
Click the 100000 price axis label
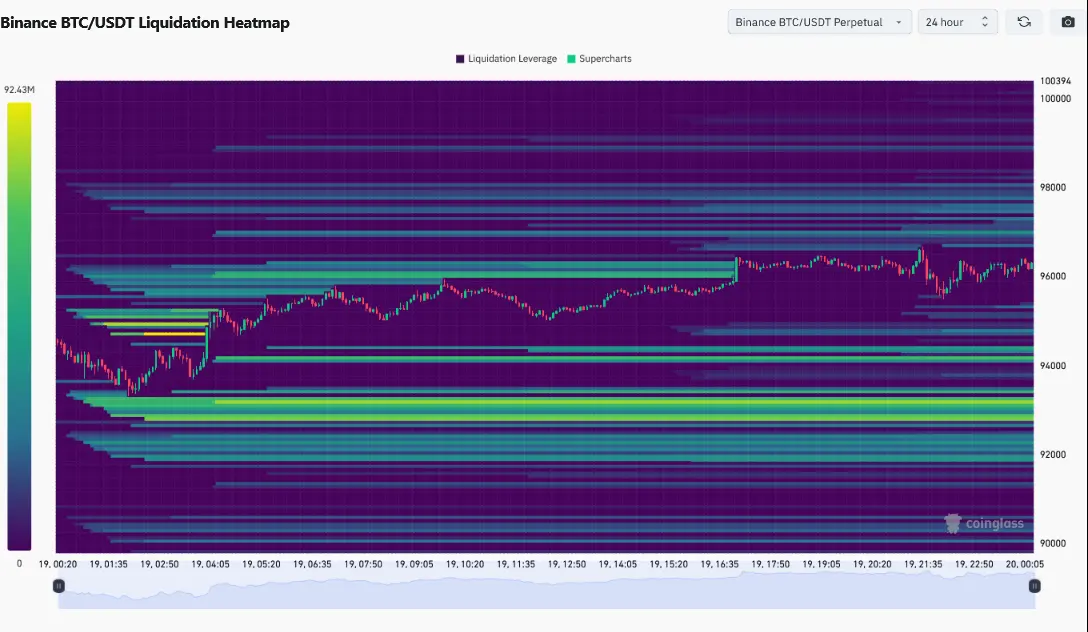(x=1055, y=99)
